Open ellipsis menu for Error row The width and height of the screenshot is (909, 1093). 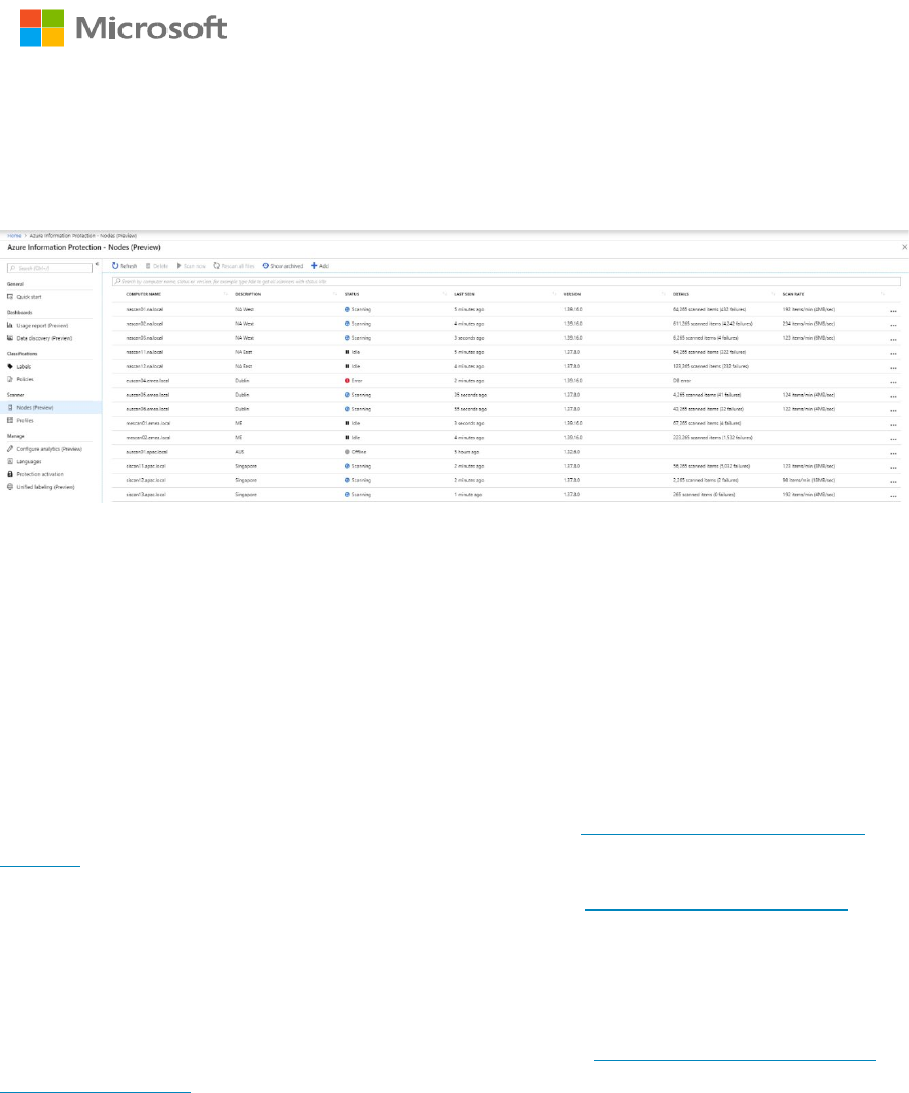893,382
